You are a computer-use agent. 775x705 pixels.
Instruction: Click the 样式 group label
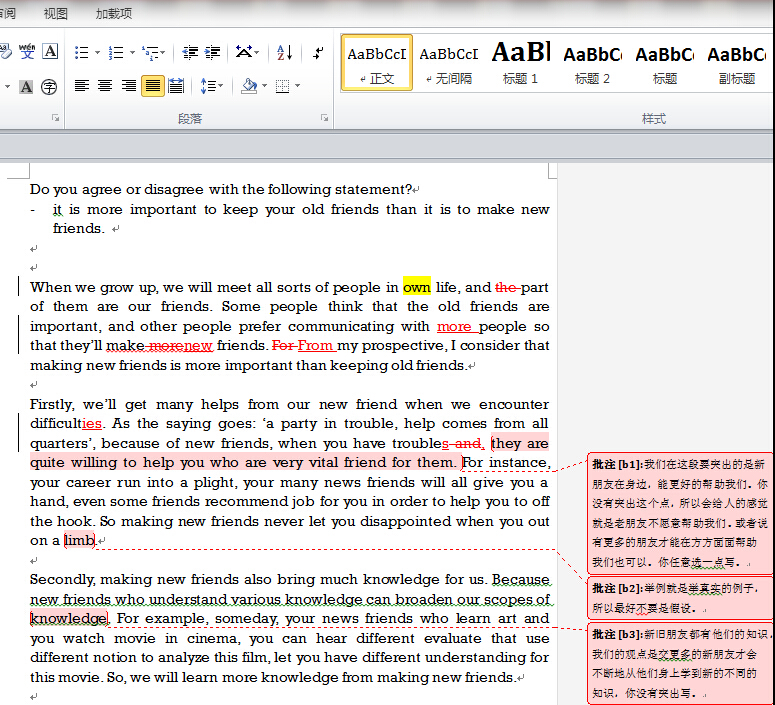pos(654,119)
